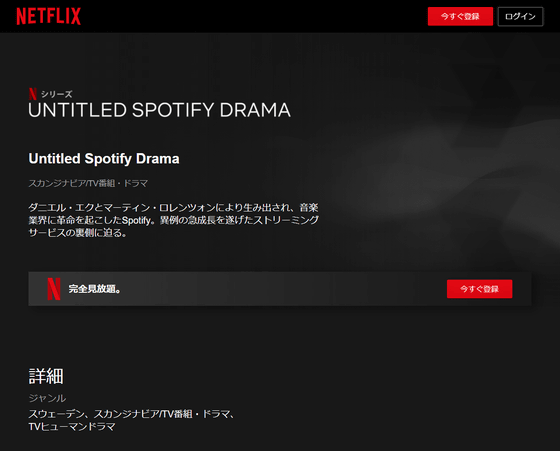Open the ログイン login button

pos(520,16)
